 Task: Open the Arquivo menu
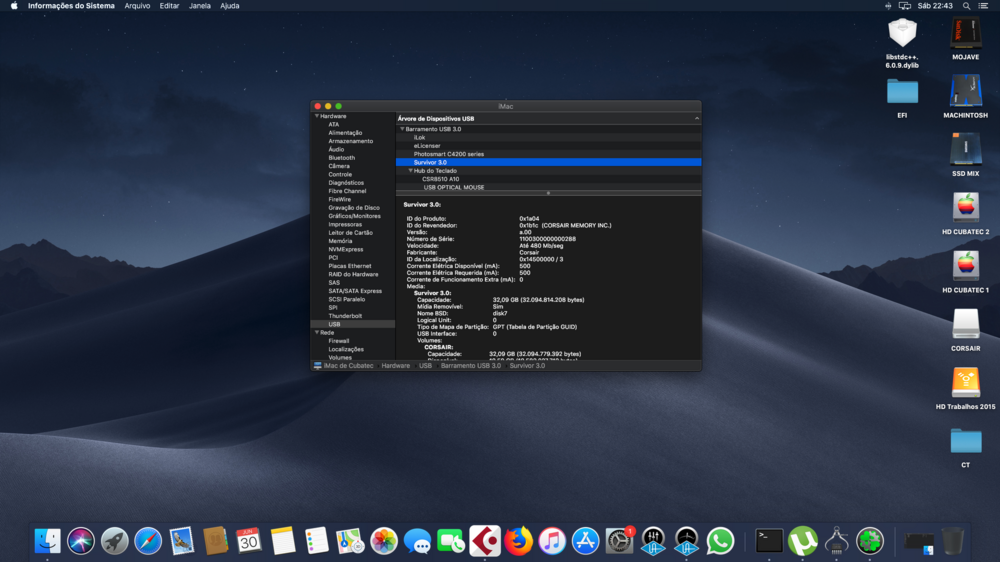(137, 6)
